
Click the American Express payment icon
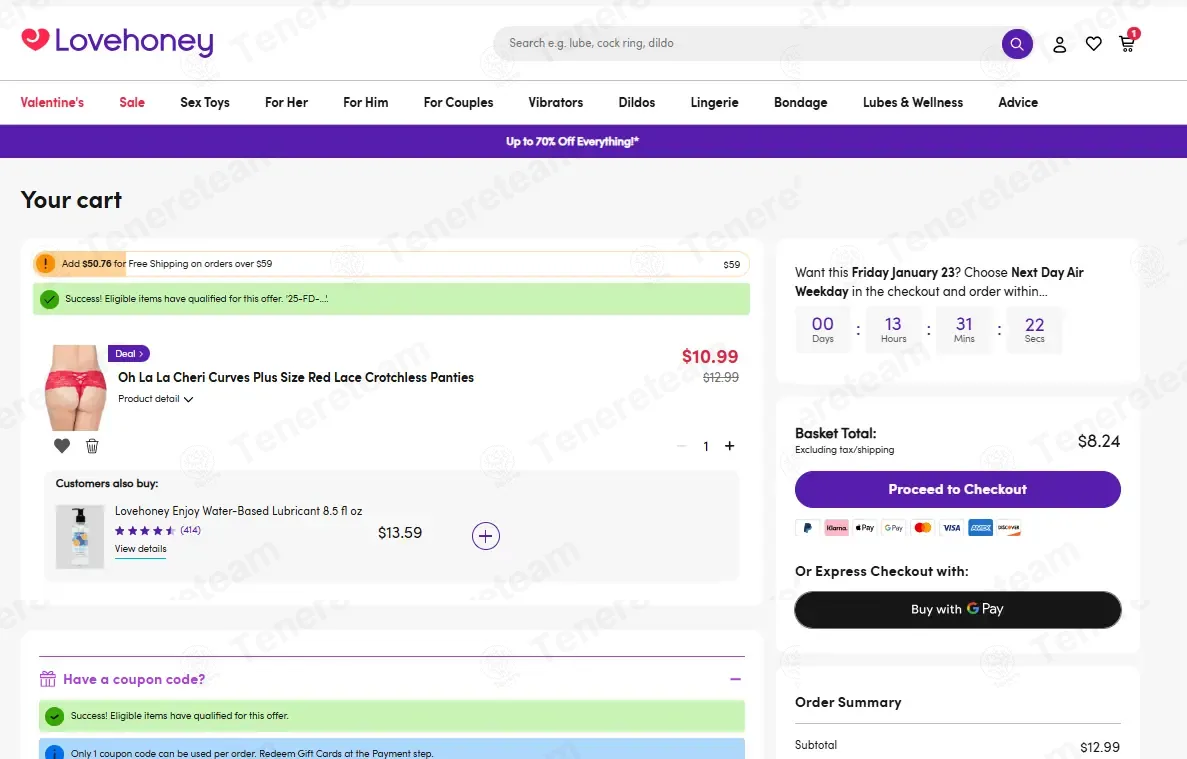pyautogui.click(x=980, y=528)
